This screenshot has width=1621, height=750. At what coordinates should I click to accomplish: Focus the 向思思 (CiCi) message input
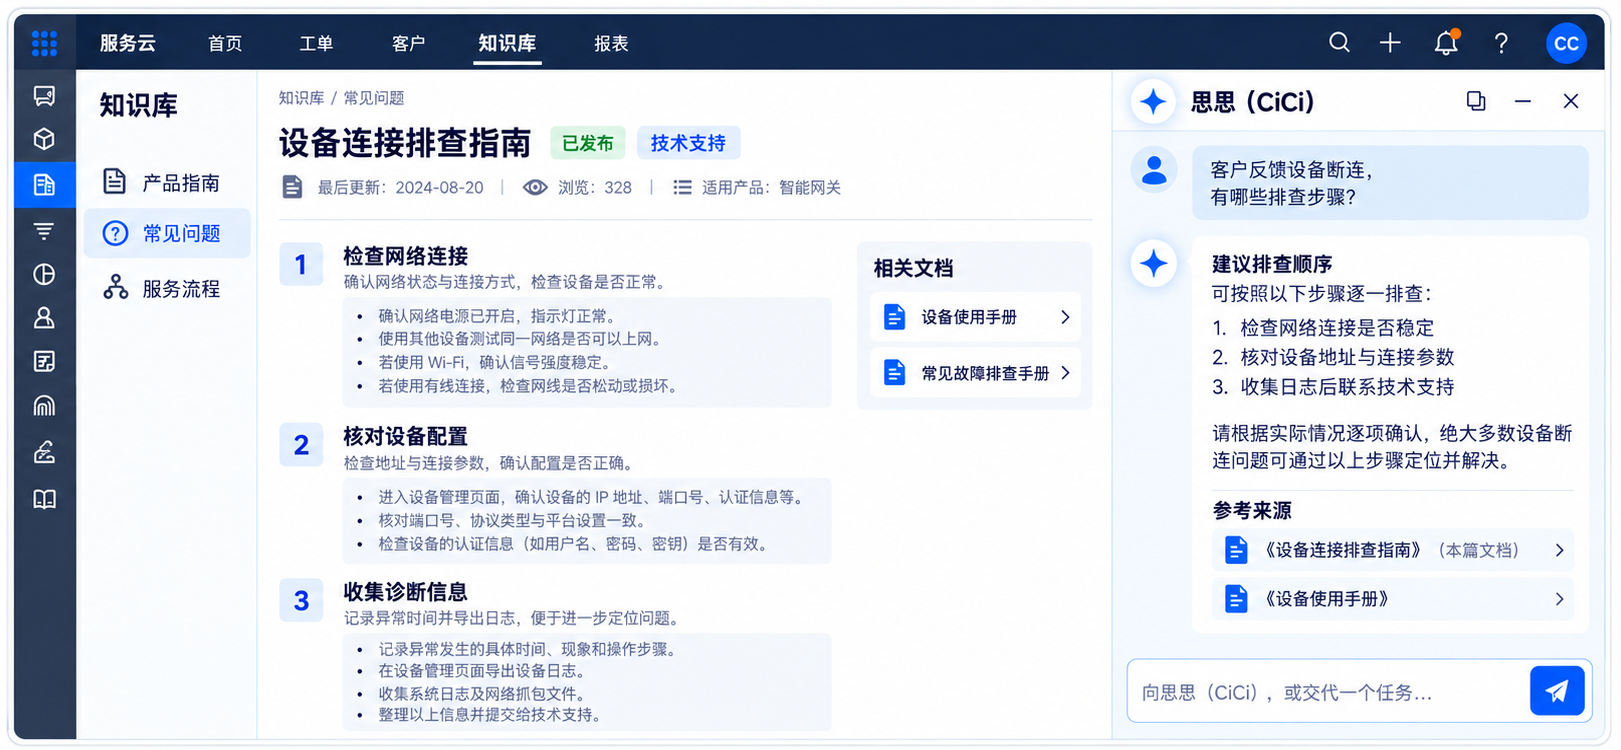(1328, 692)
